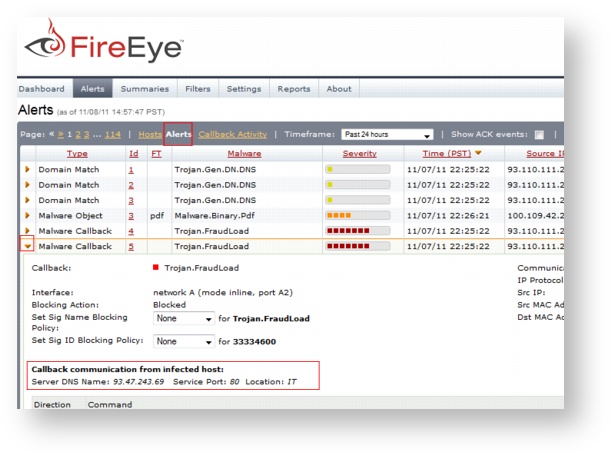Click source IP 100.109.42.2 cell
Screen dimensions: 612x457
[x=536, y=215]
